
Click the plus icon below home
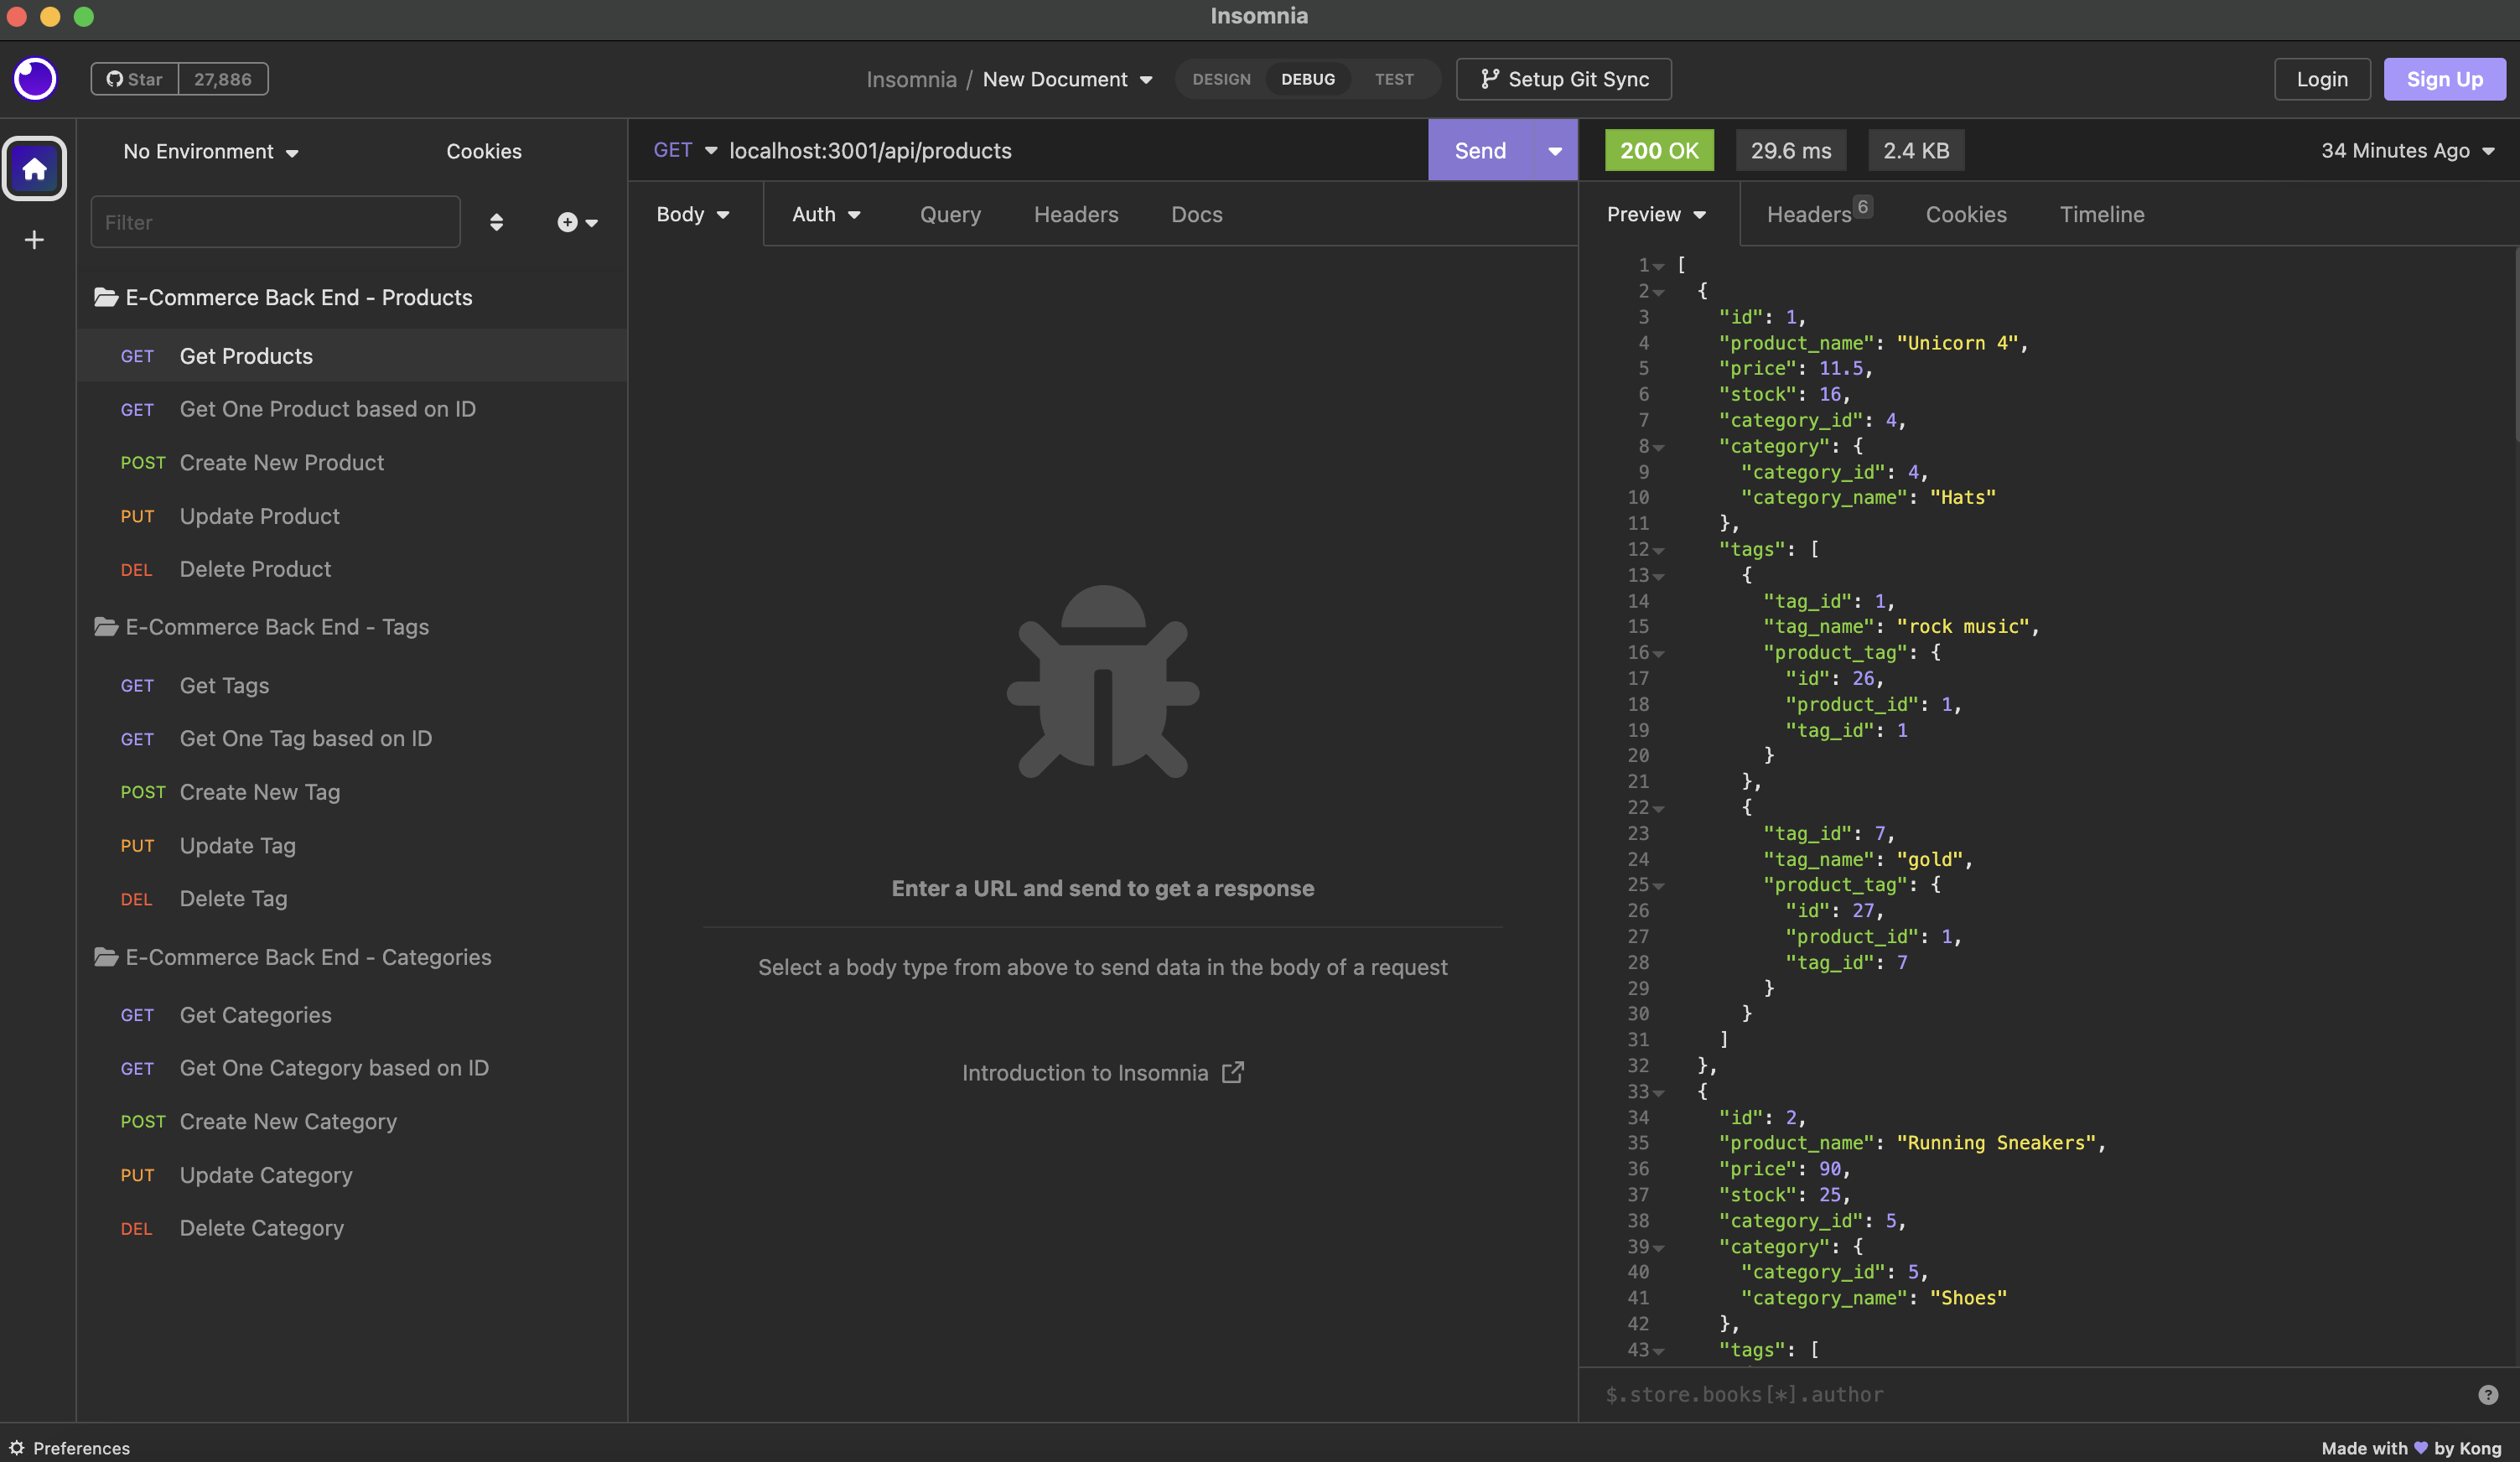point(35,240)
